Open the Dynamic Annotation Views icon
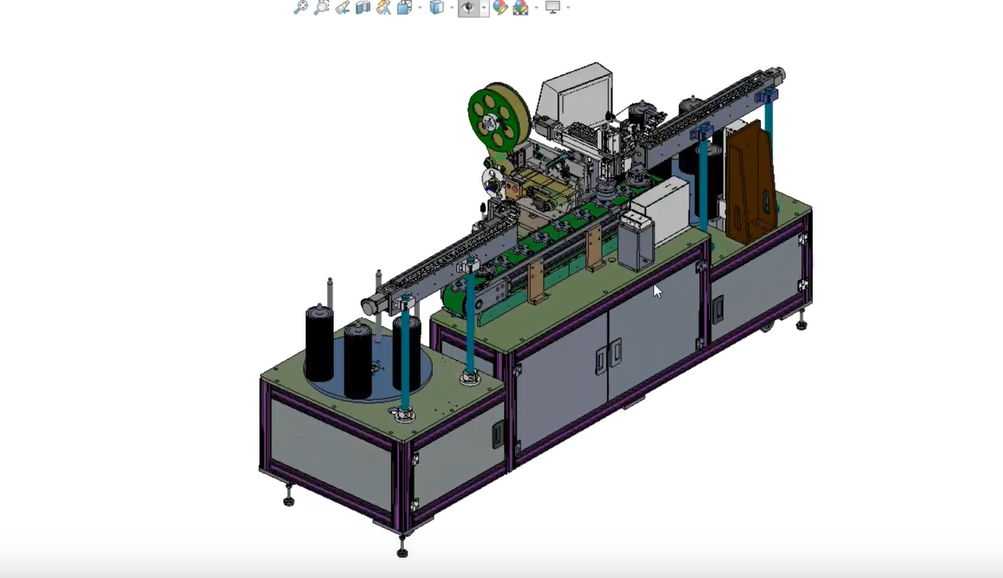This screenshot has height=578, width=1003. point(383,7)
